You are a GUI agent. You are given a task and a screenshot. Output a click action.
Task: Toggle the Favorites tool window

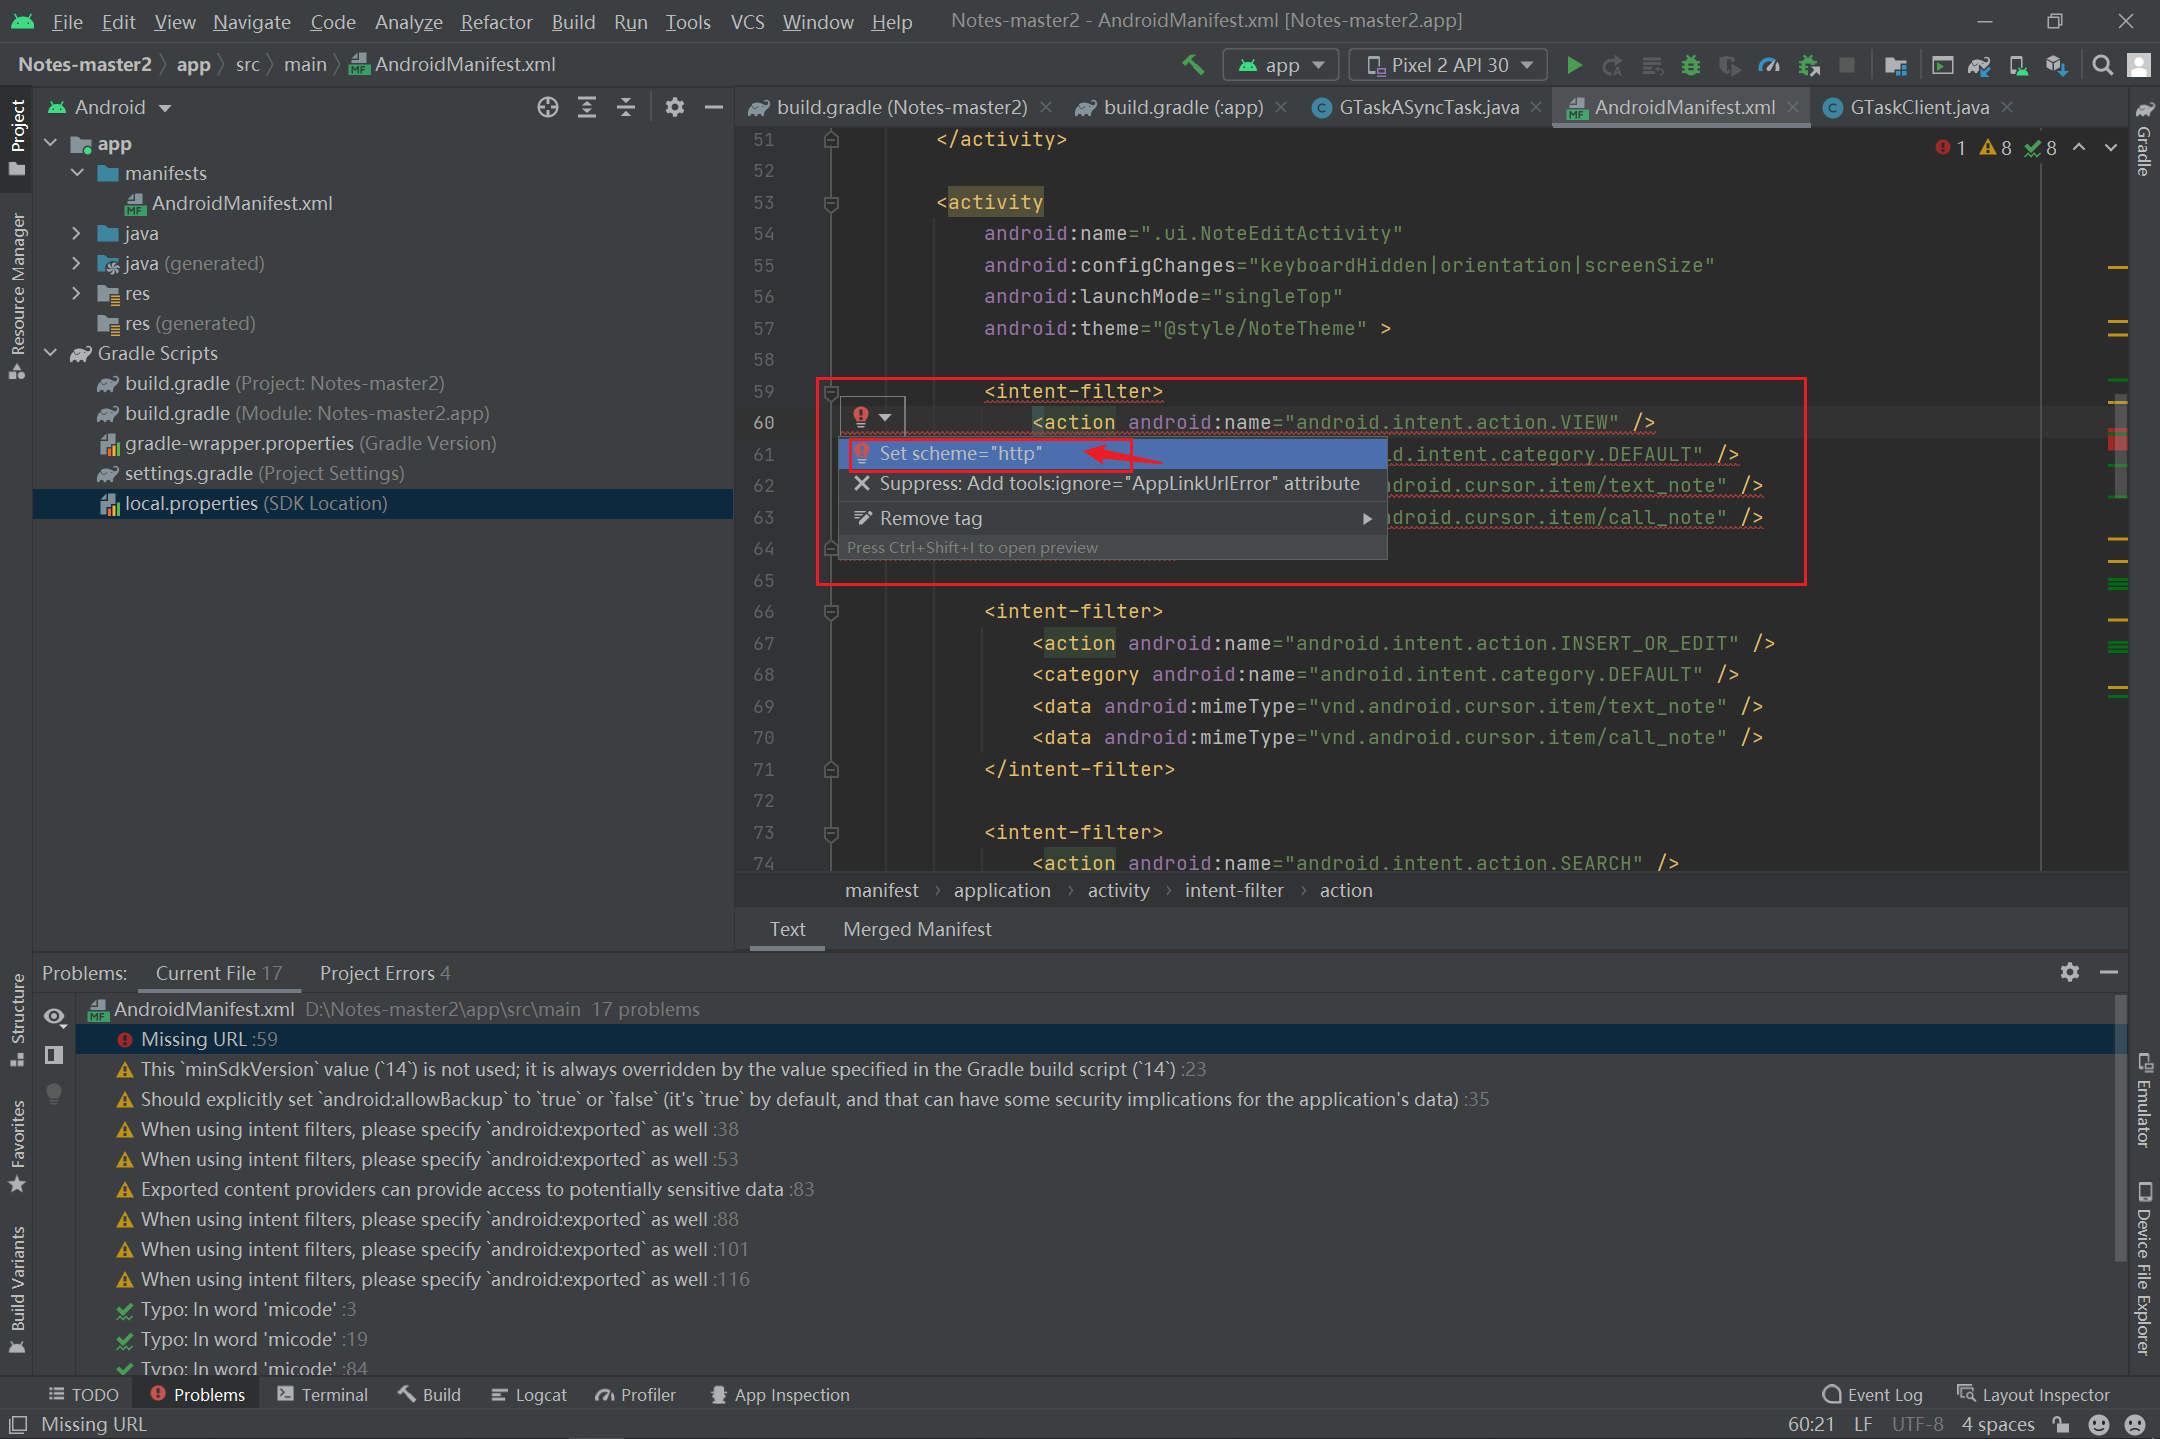(17, 1146)
